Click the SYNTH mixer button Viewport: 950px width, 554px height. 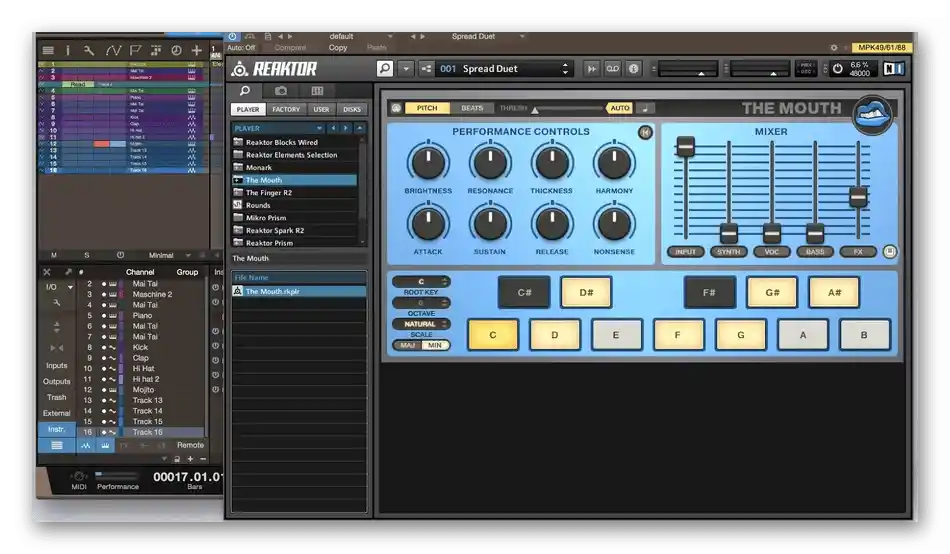(x=728, y=252)
